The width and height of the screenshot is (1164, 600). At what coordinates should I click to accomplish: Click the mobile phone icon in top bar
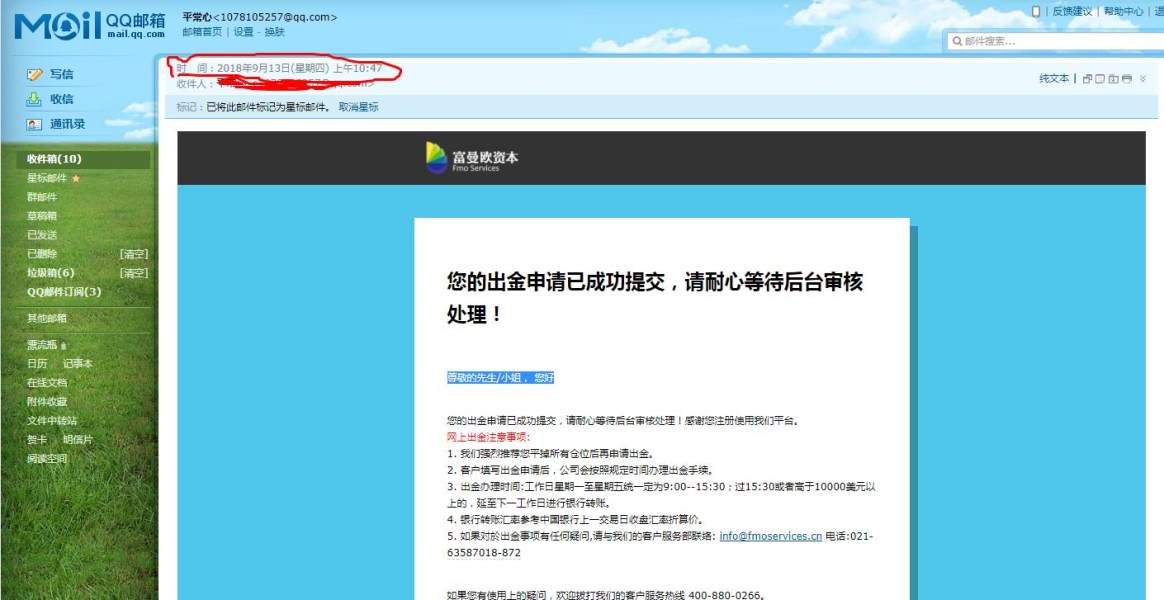click(1036, 11)
